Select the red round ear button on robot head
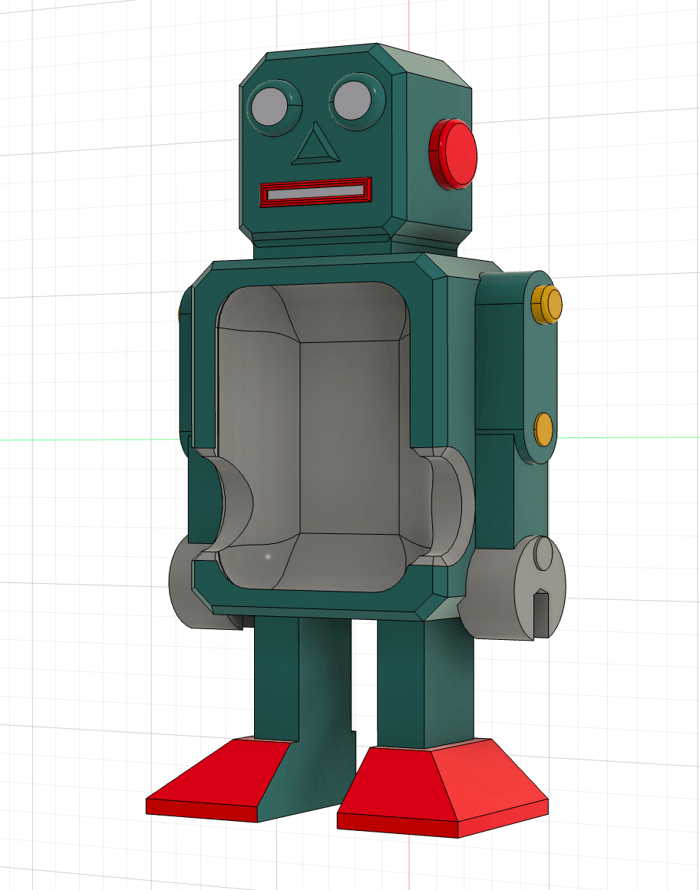 click(453, 154)
